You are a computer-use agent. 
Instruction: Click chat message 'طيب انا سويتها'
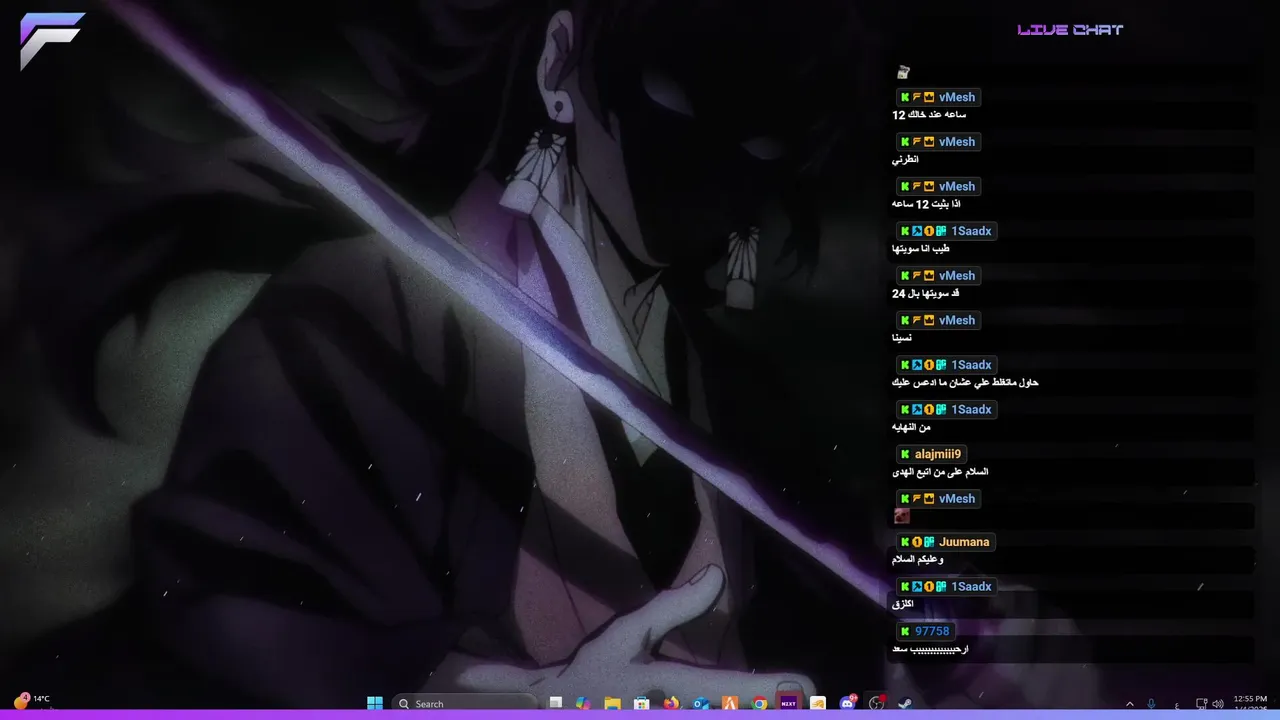[x=921, y=249]
